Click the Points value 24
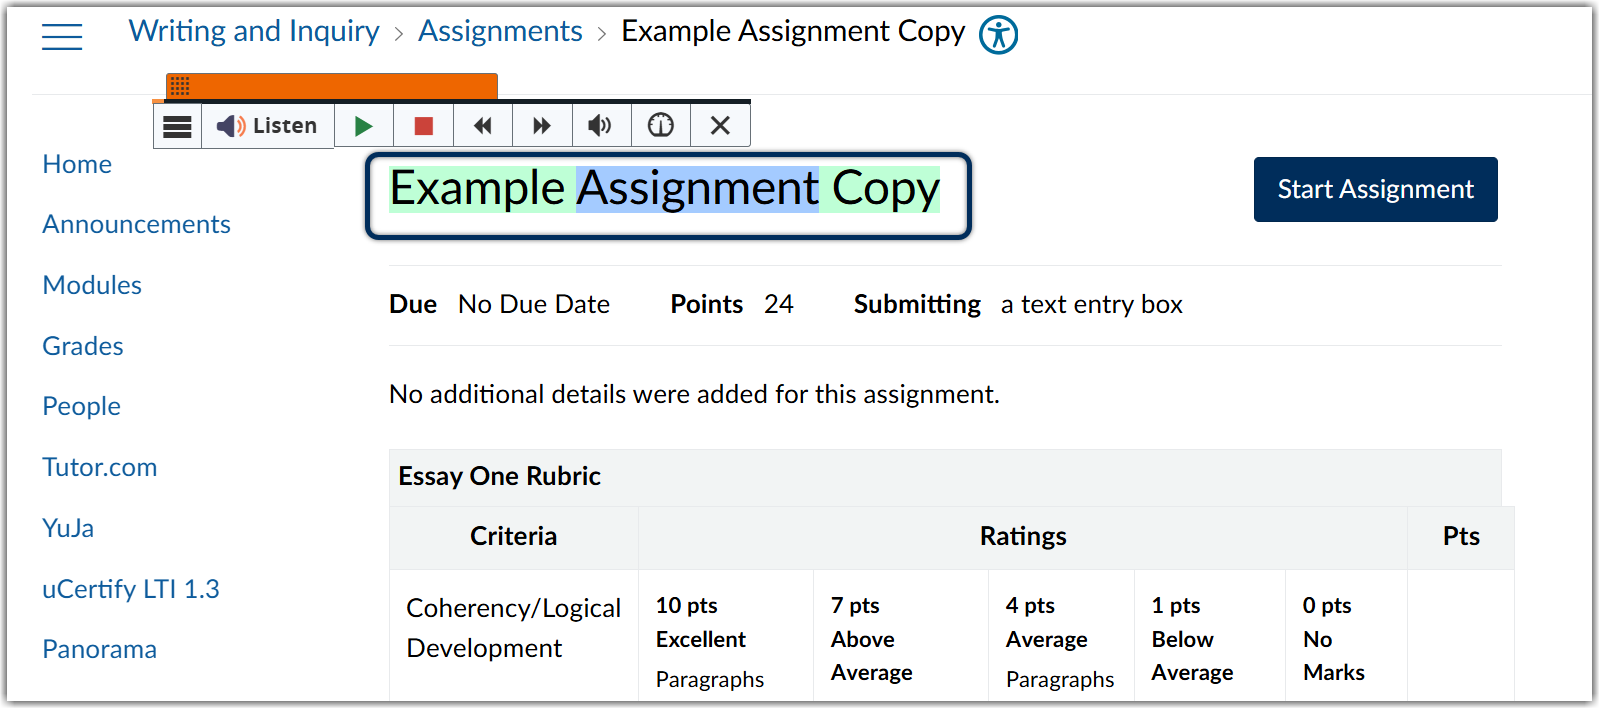The image size is (1600, 709). click(779, 304)
